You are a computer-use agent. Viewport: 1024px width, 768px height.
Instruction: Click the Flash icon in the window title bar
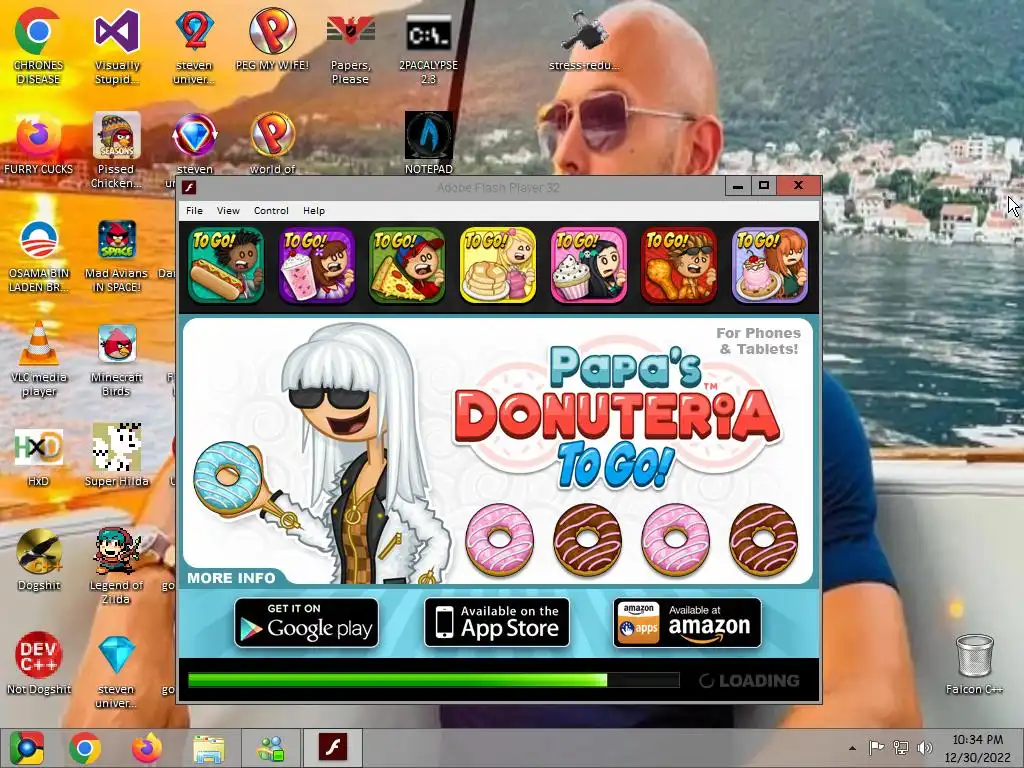coord(189,188)
